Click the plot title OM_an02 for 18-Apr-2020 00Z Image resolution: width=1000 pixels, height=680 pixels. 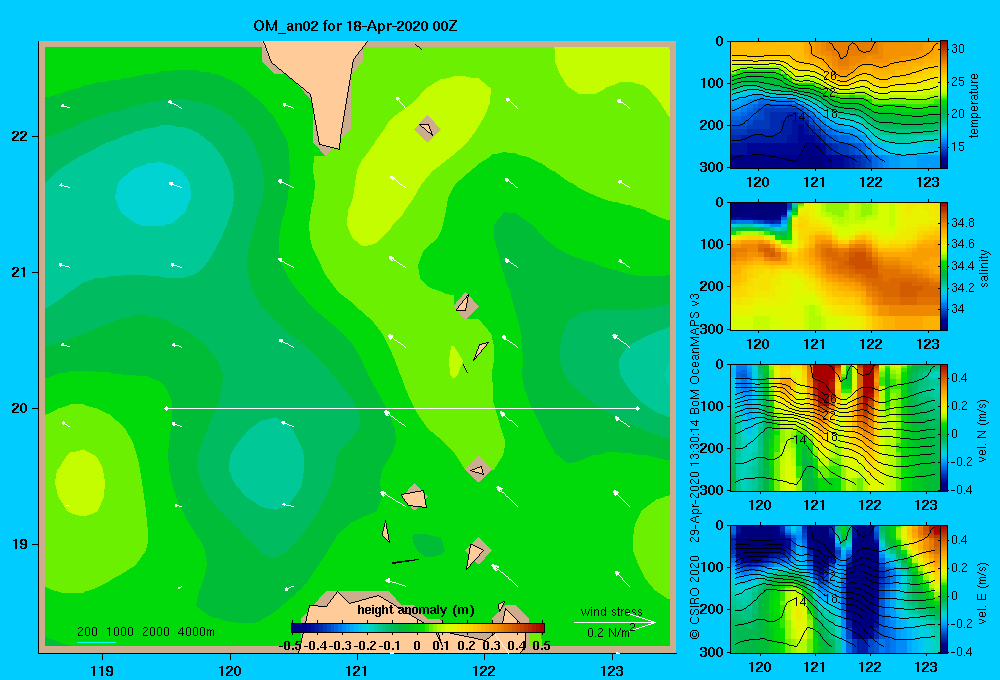(x=355, y=26)
